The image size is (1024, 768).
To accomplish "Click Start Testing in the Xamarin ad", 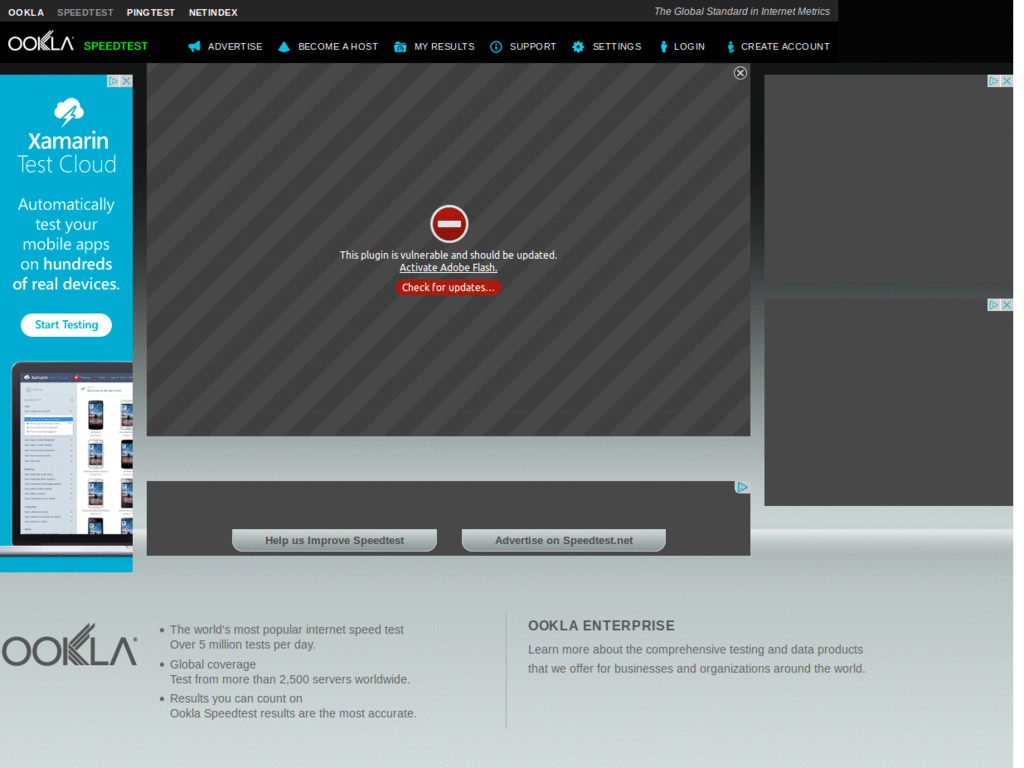I will coord(65,325).
